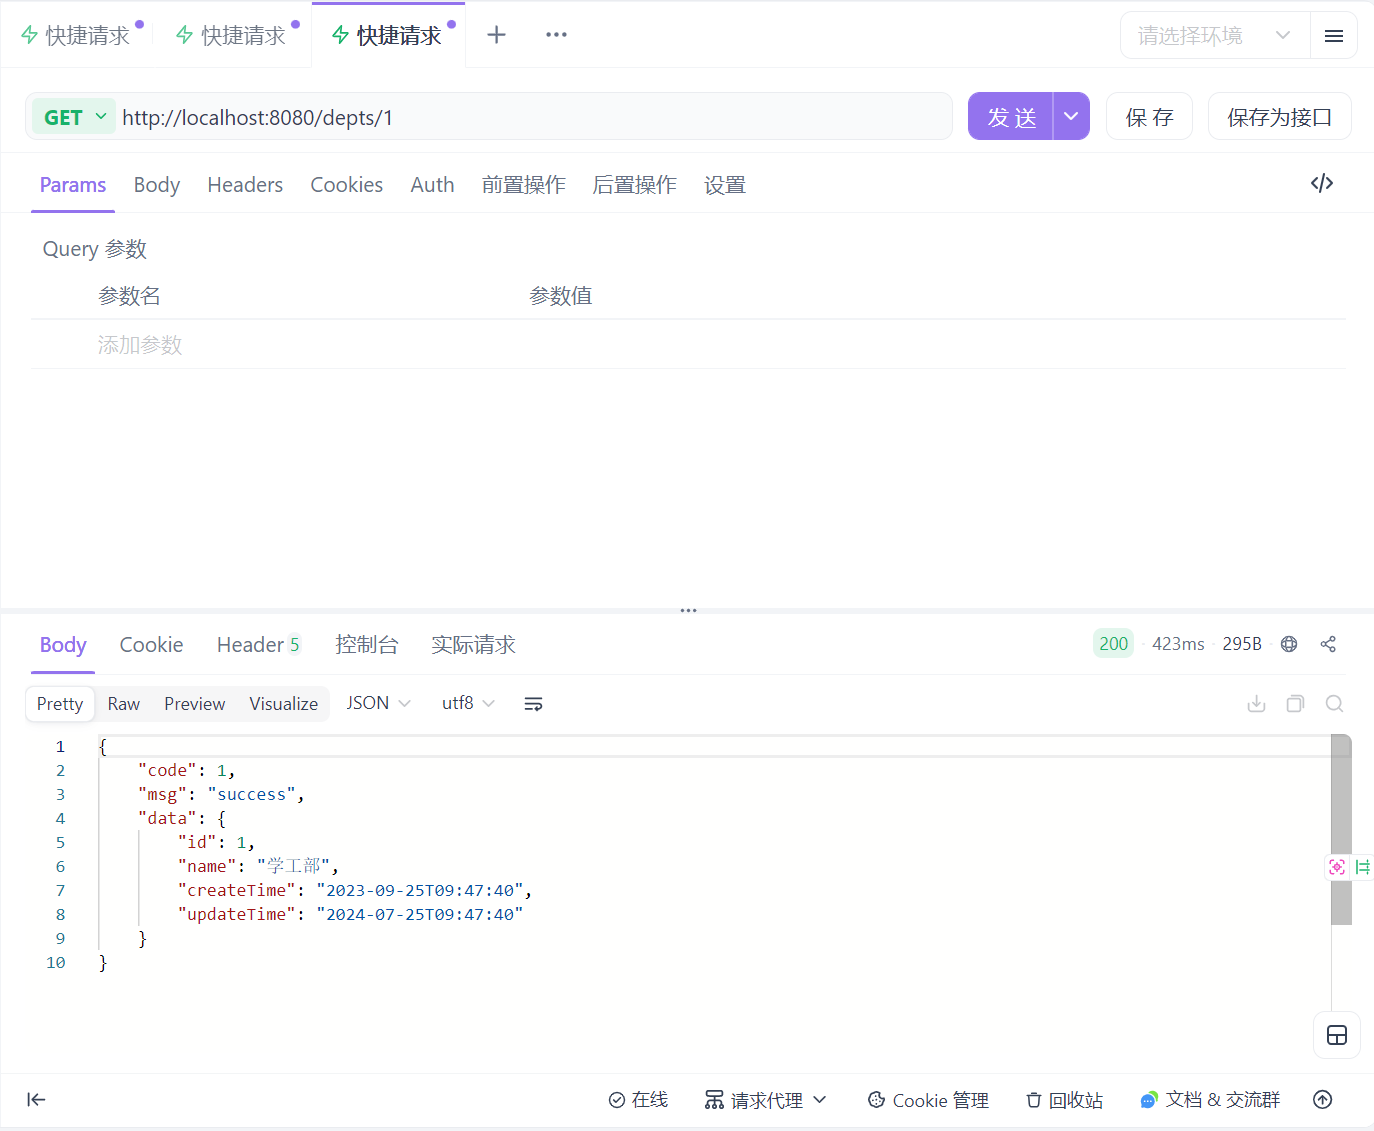Open the request Body tab
The height and width of the screenshot is (1131, 1374).
pos(157,185)
